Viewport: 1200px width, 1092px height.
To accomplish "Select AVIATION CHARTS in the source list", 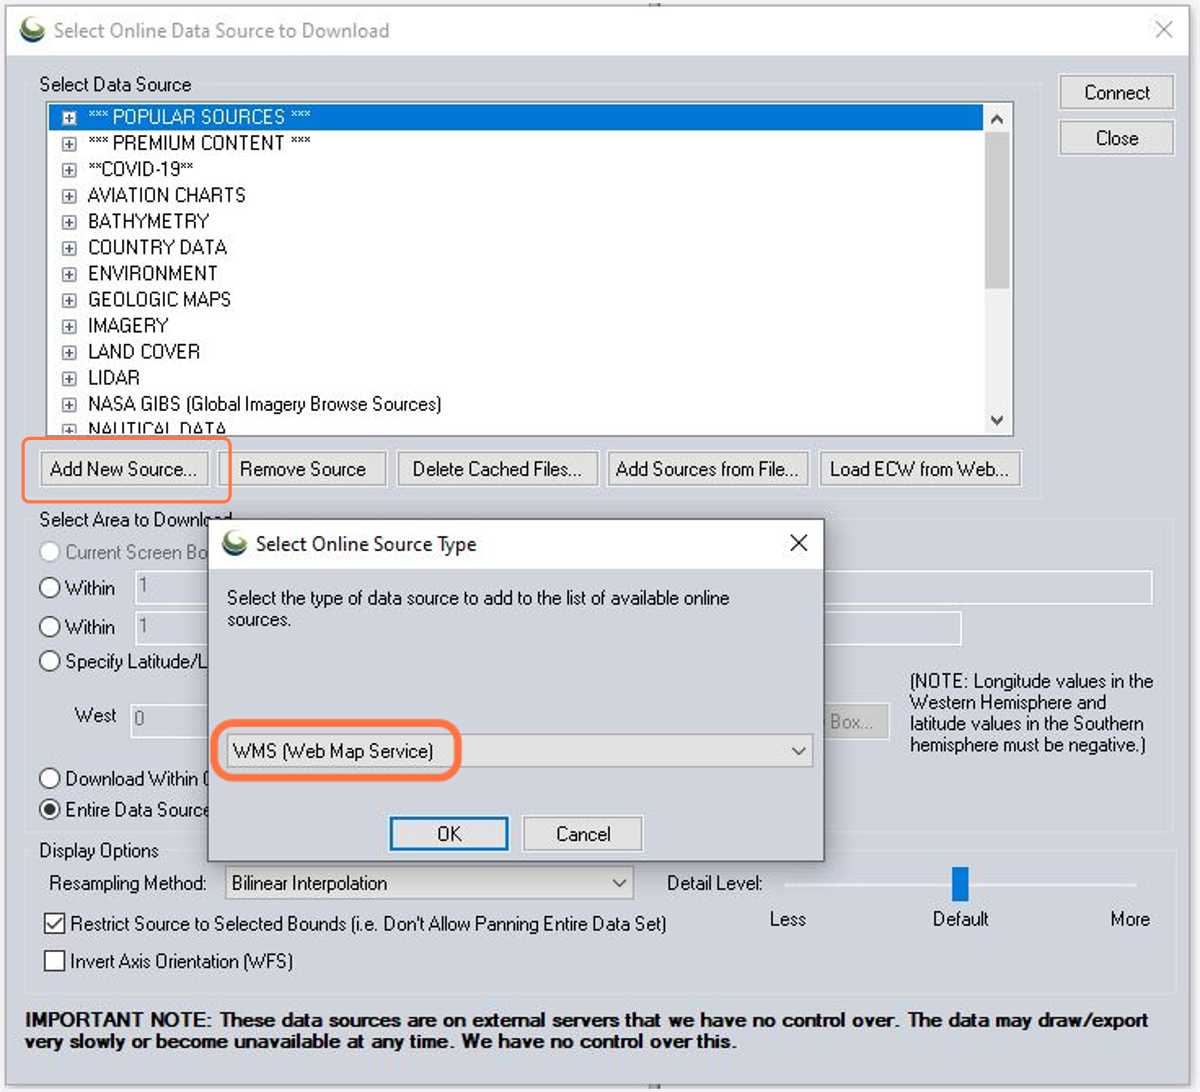I will point(166,195).
